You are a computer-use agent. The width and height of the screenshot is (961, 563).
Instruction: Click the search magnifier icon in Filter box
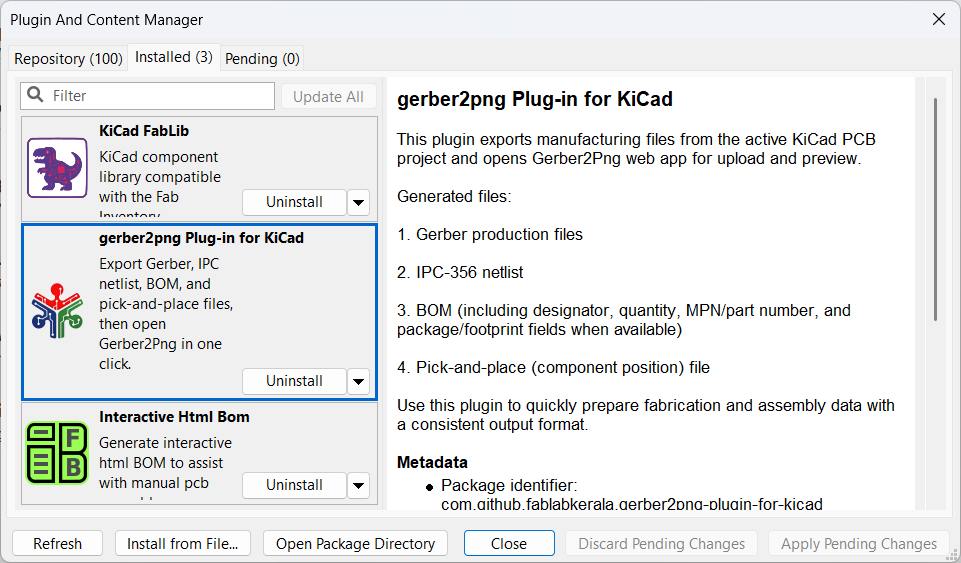(36, 95)
